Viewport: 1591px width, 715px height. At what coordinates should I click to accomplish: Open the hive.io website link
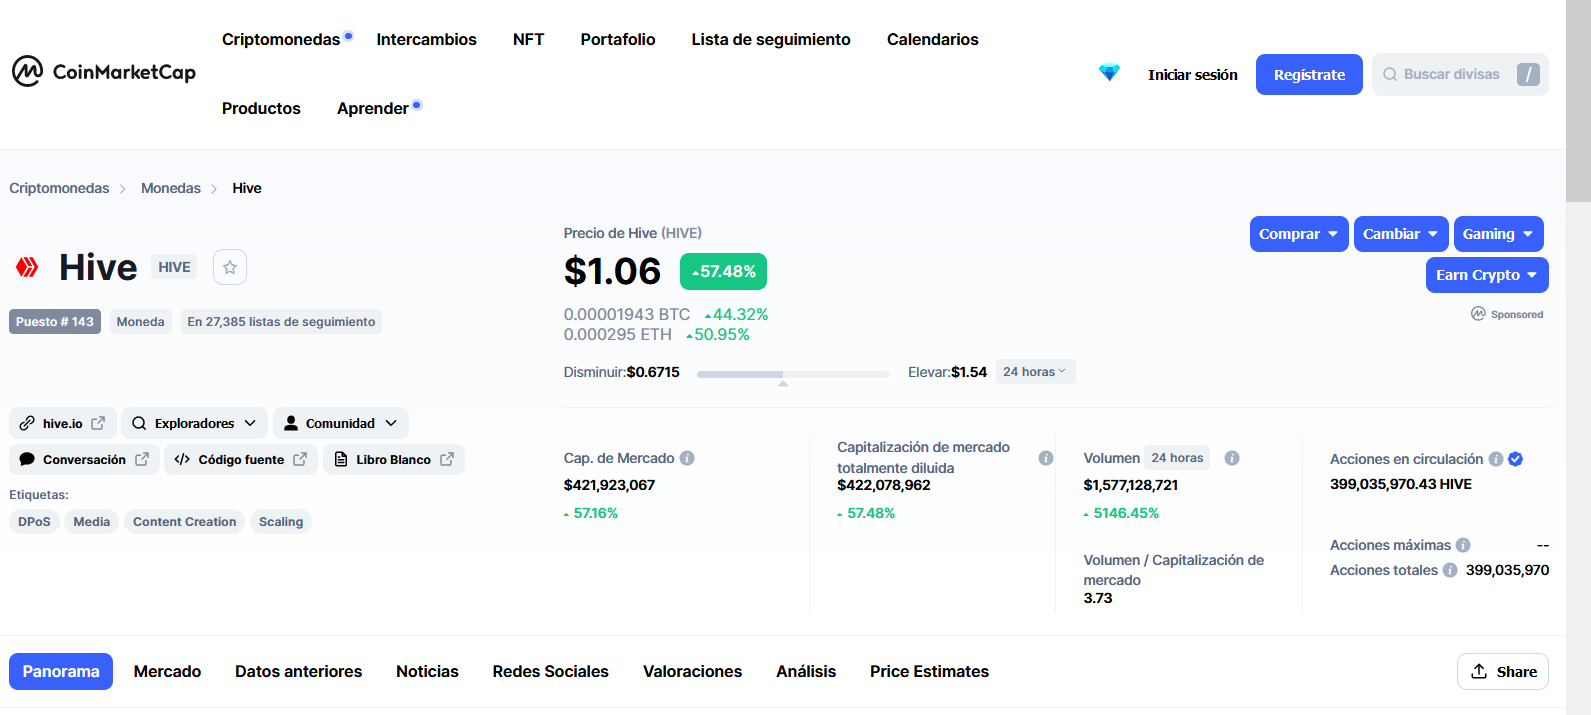pos(63,423)
